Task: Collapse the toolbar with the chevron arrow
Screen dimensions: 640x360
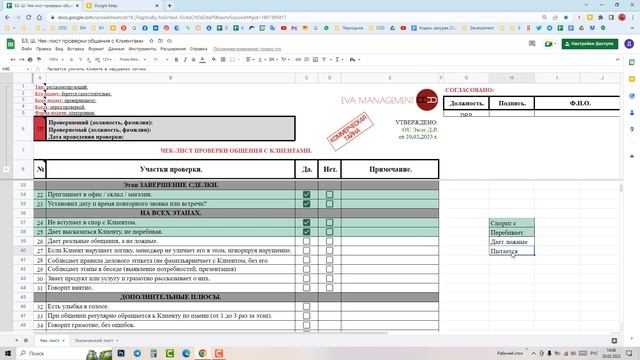Action: pyautogui.click(x=617, y=60)
